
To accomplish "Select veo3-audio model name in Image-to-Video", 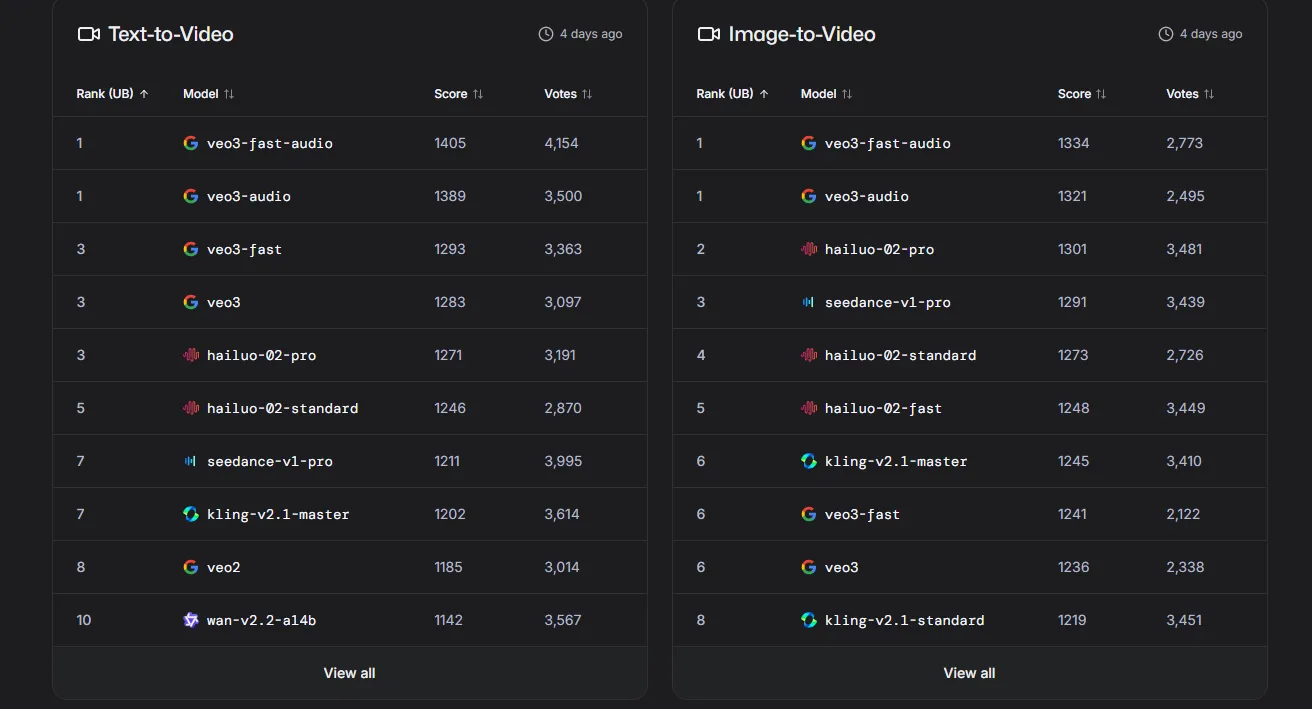I will point(867,196).
